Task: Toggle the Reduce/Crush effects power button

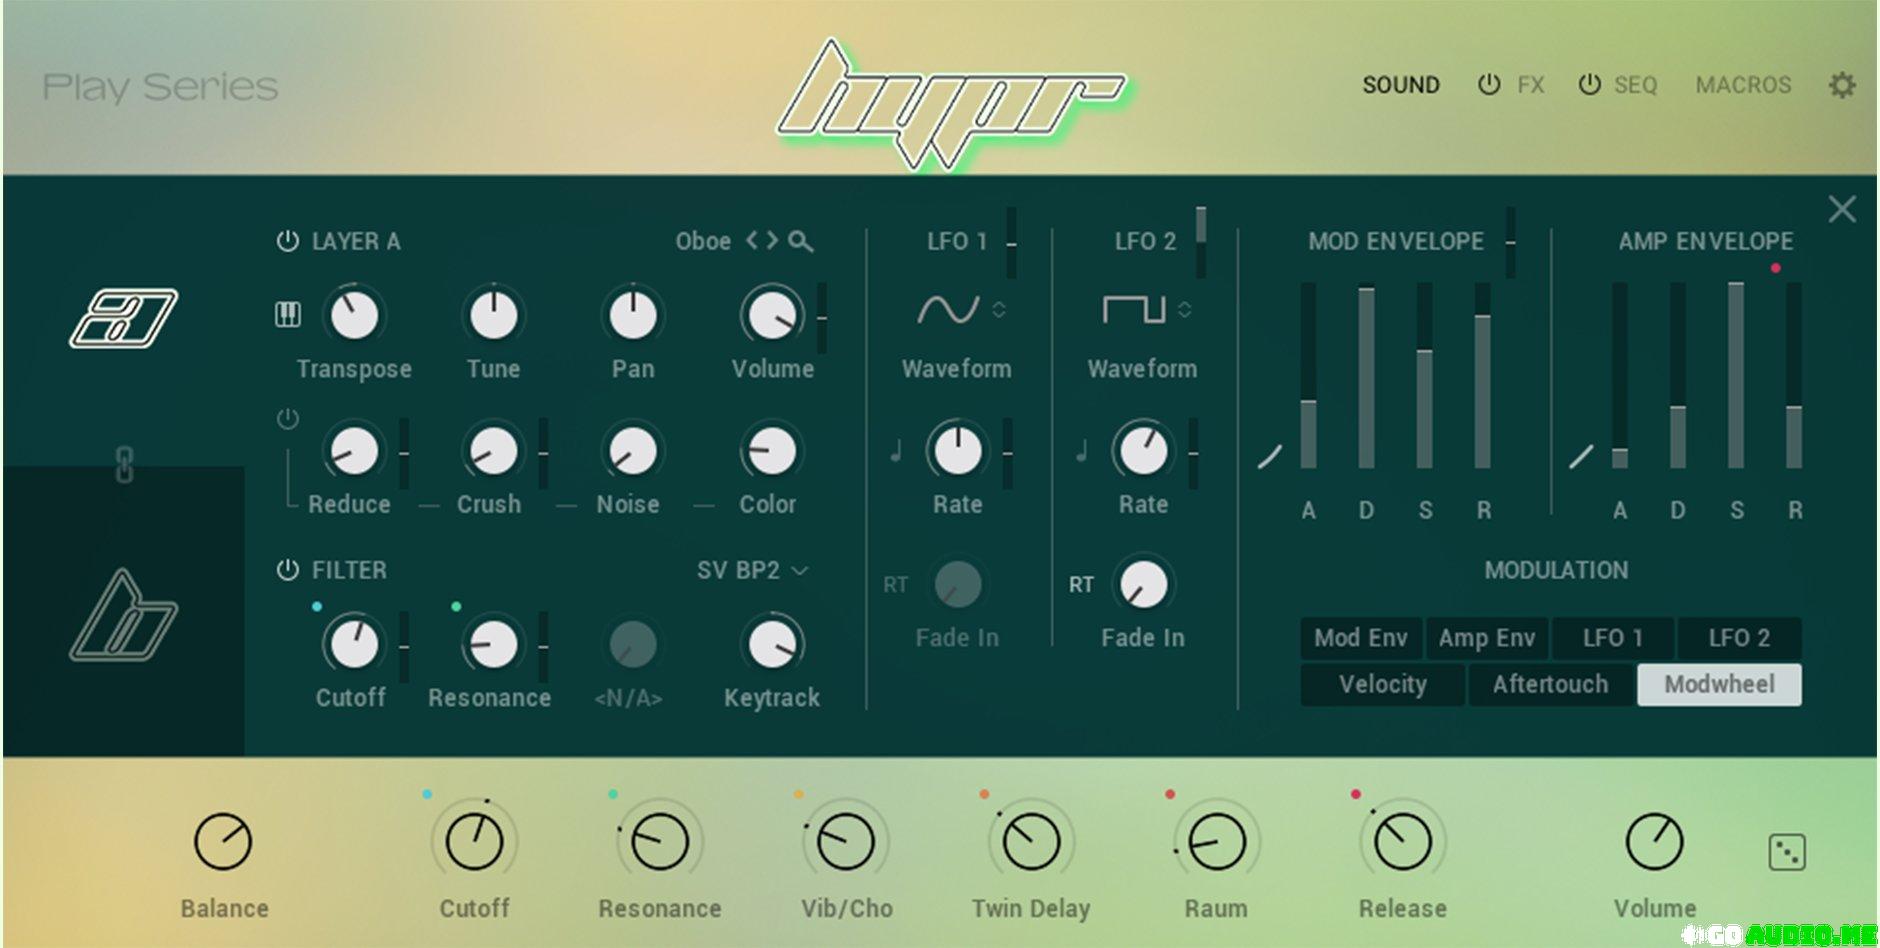Action: [287, 419]
